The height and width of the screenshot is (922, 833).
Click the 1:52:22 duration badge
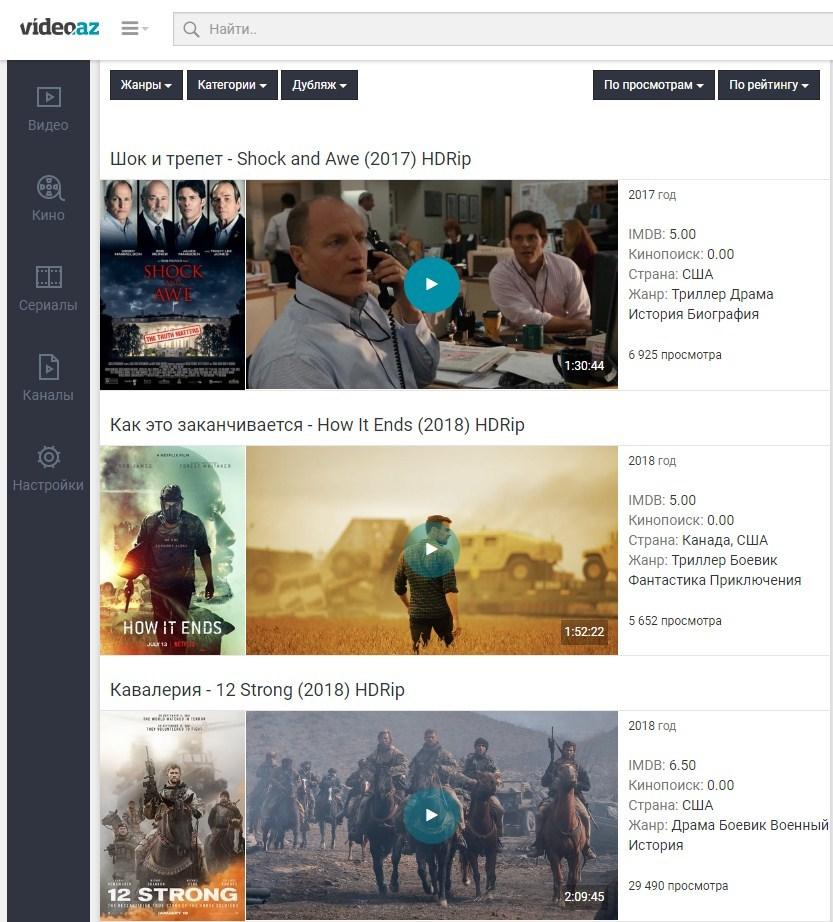[584, 632]
